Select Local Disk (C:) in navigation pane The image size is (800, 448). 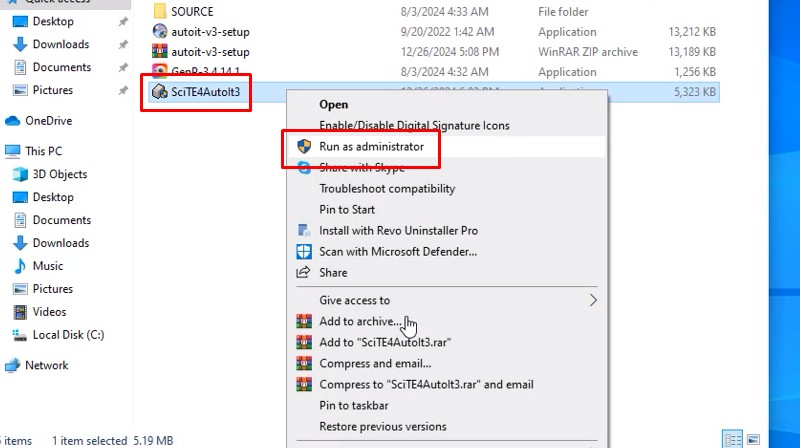(x=68, y=335)
